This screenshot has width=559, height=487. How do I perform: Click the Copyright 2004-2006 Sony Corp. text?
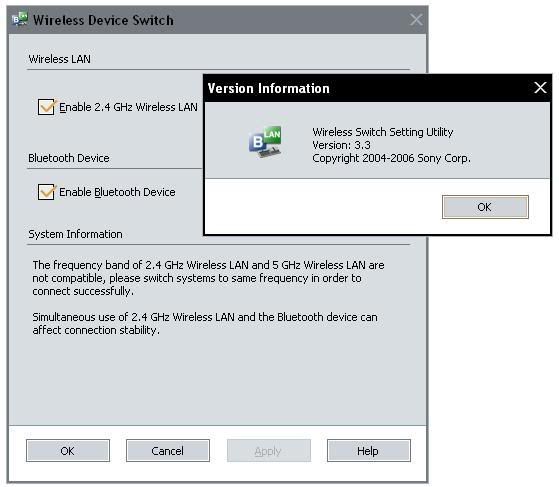coord(391,158)
